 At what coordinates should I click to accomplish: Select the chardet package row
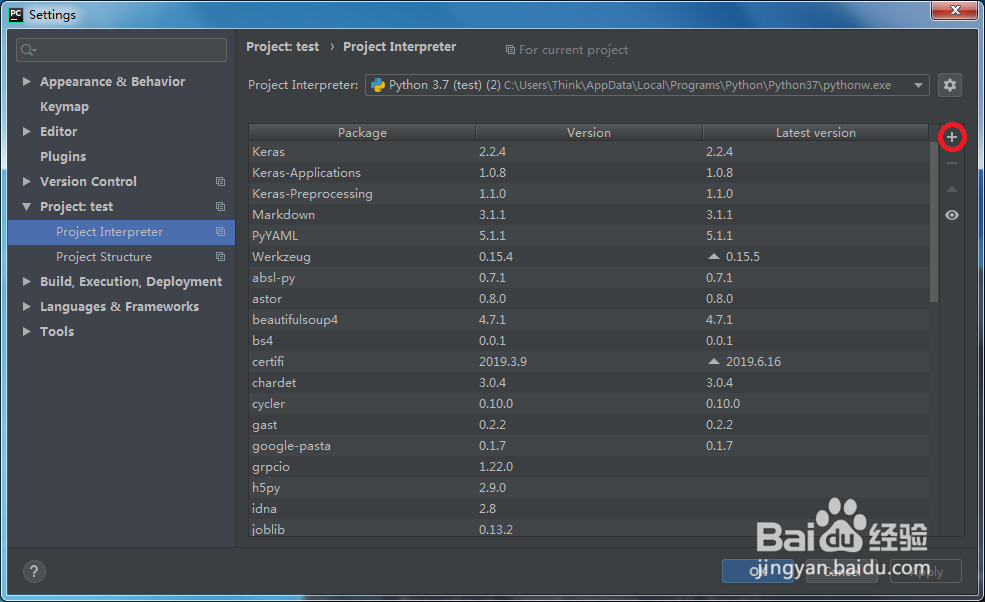pos(589,383)
